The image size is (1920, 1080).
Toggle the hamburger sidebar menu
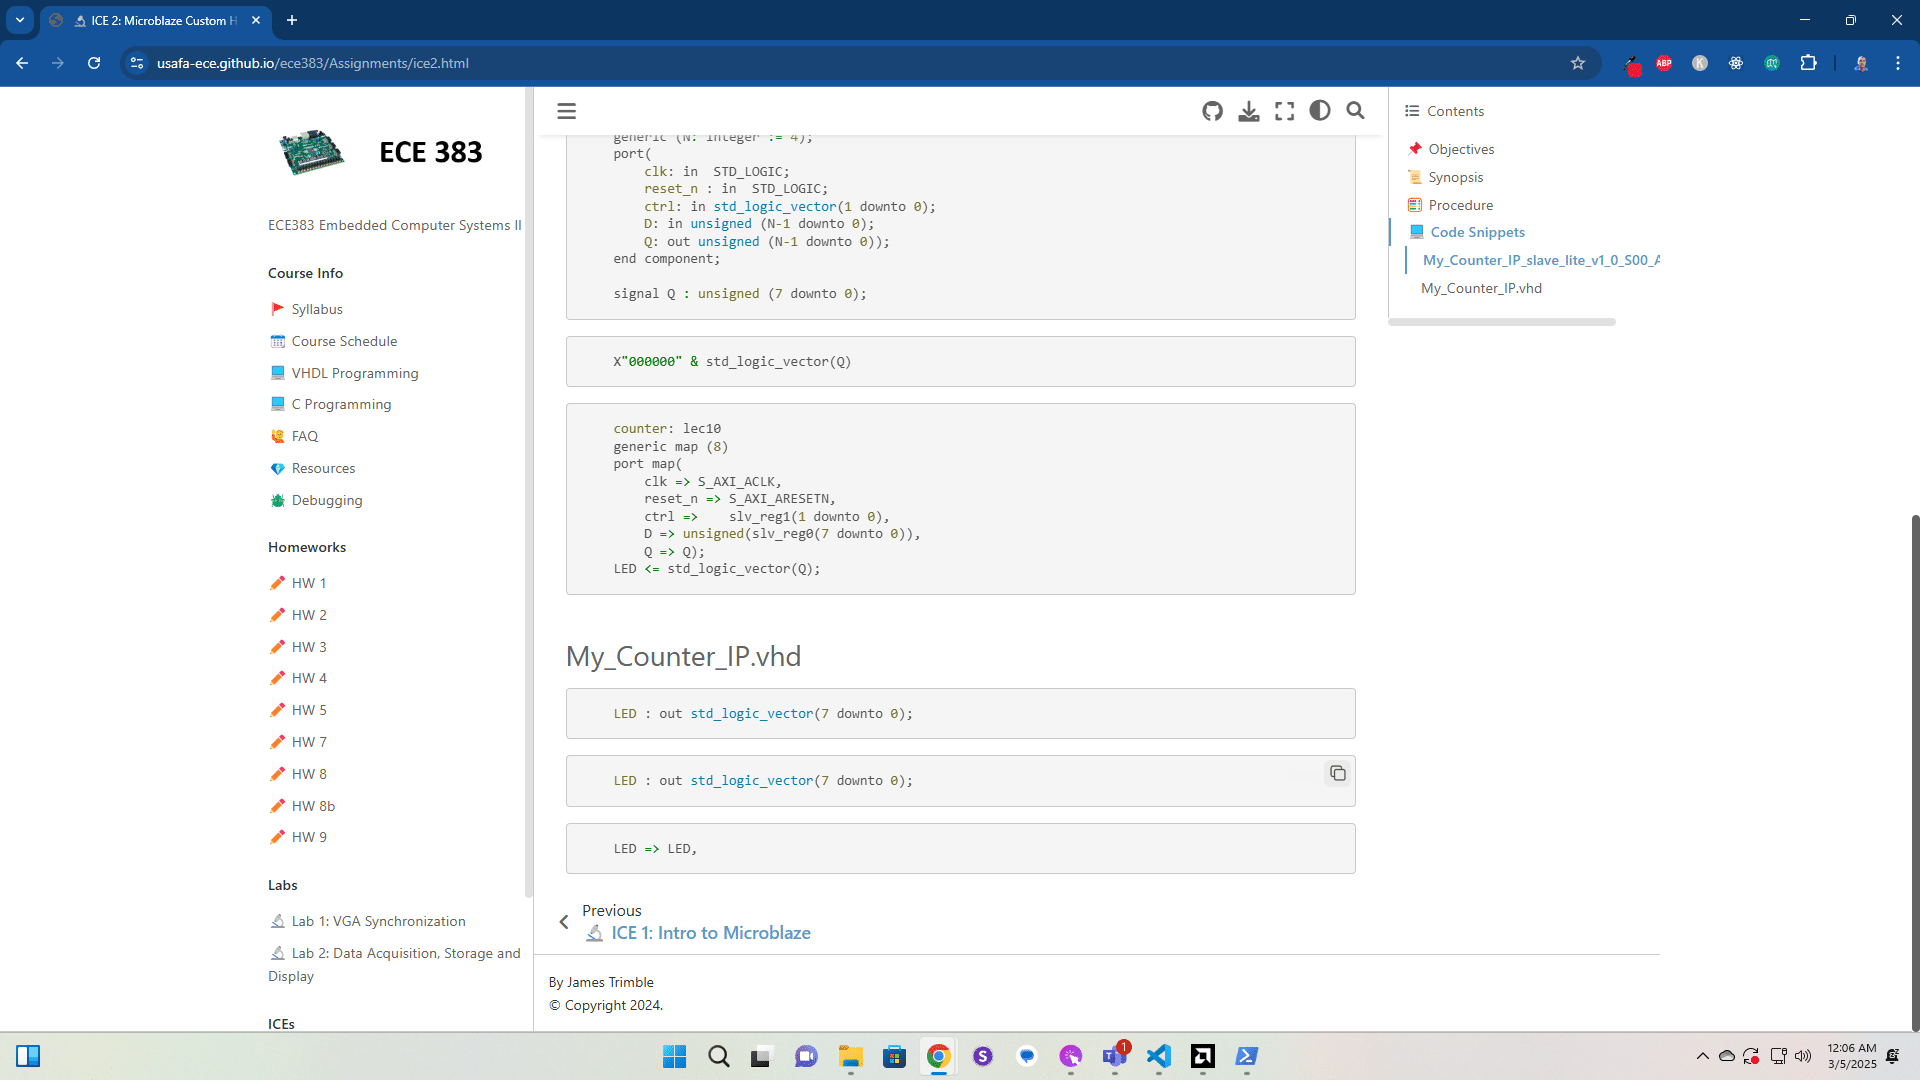(x=567, y=111)
